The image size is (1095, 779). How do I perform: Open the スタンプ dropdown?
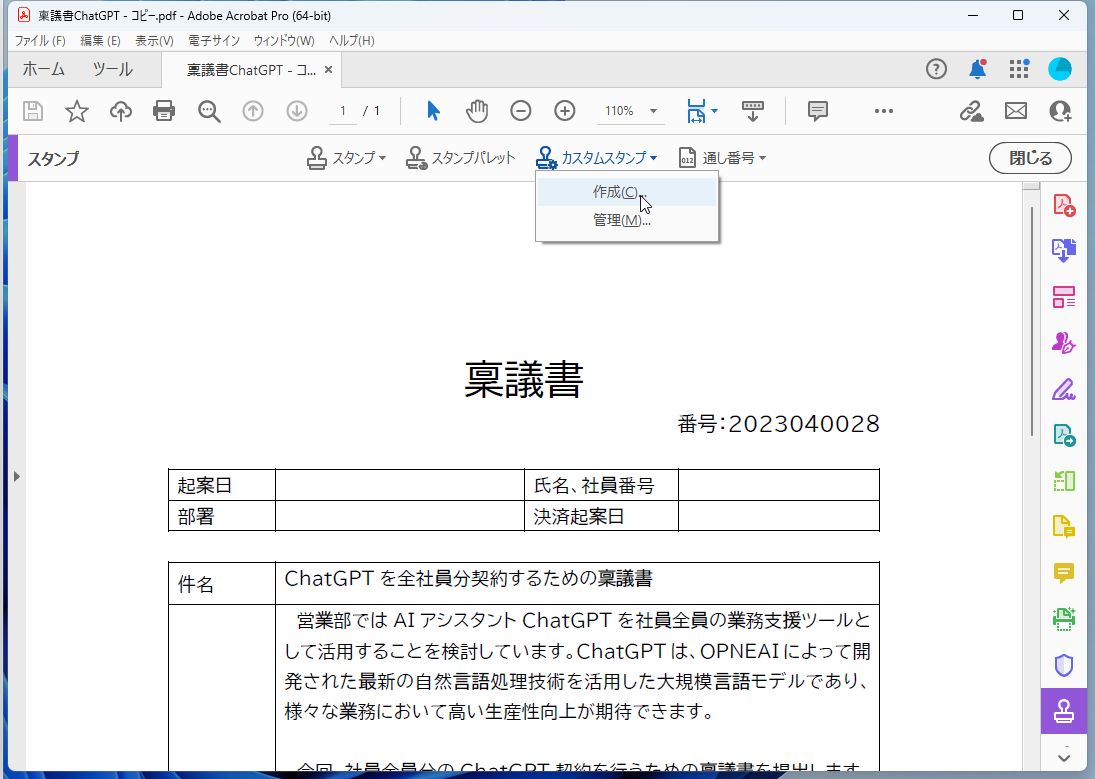[x=346, y=158]
